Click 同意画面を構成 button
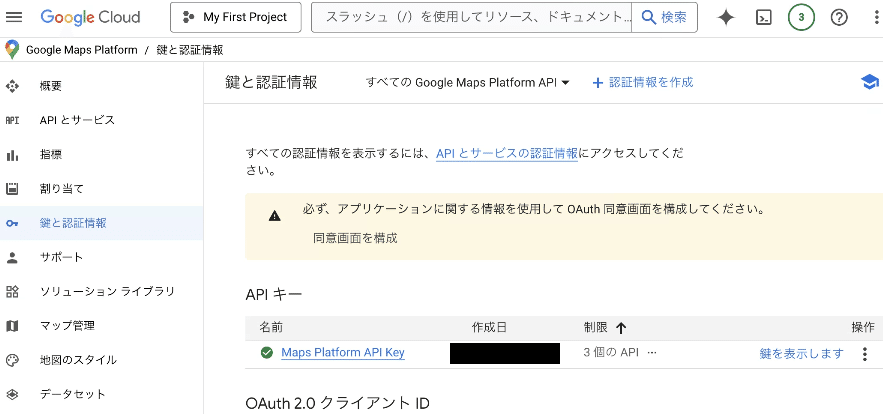883x414 pixels. coord(355,238)
